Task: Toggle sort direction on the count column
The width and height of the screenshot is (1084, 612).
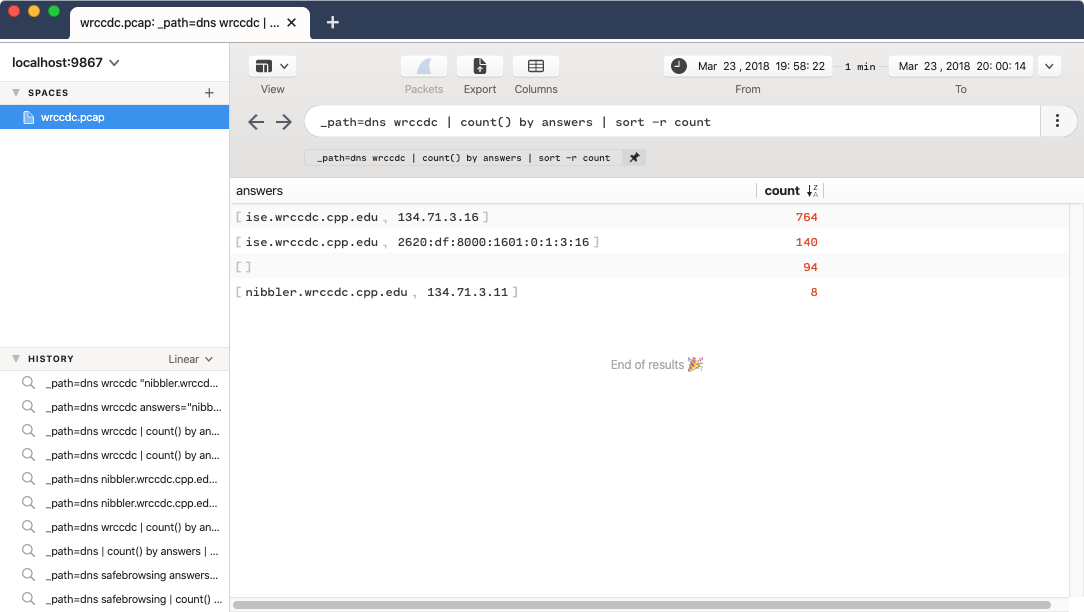Action: click(813, 190)
